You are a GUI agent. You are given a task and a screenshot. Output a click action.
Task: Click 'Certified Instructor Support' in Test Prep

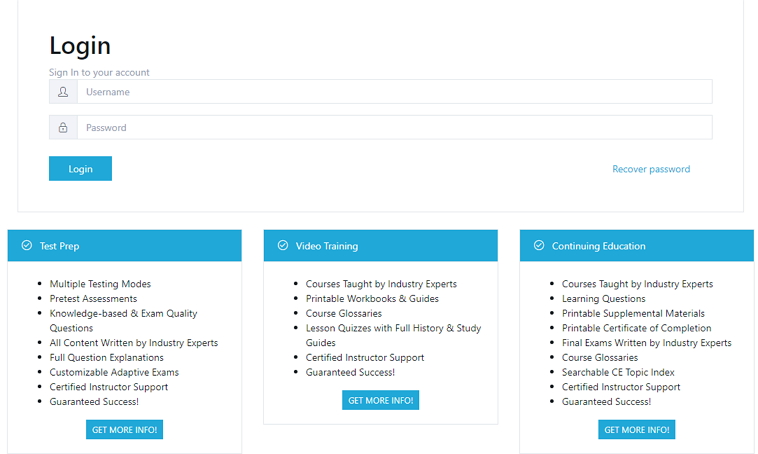(x=109, y=387)
